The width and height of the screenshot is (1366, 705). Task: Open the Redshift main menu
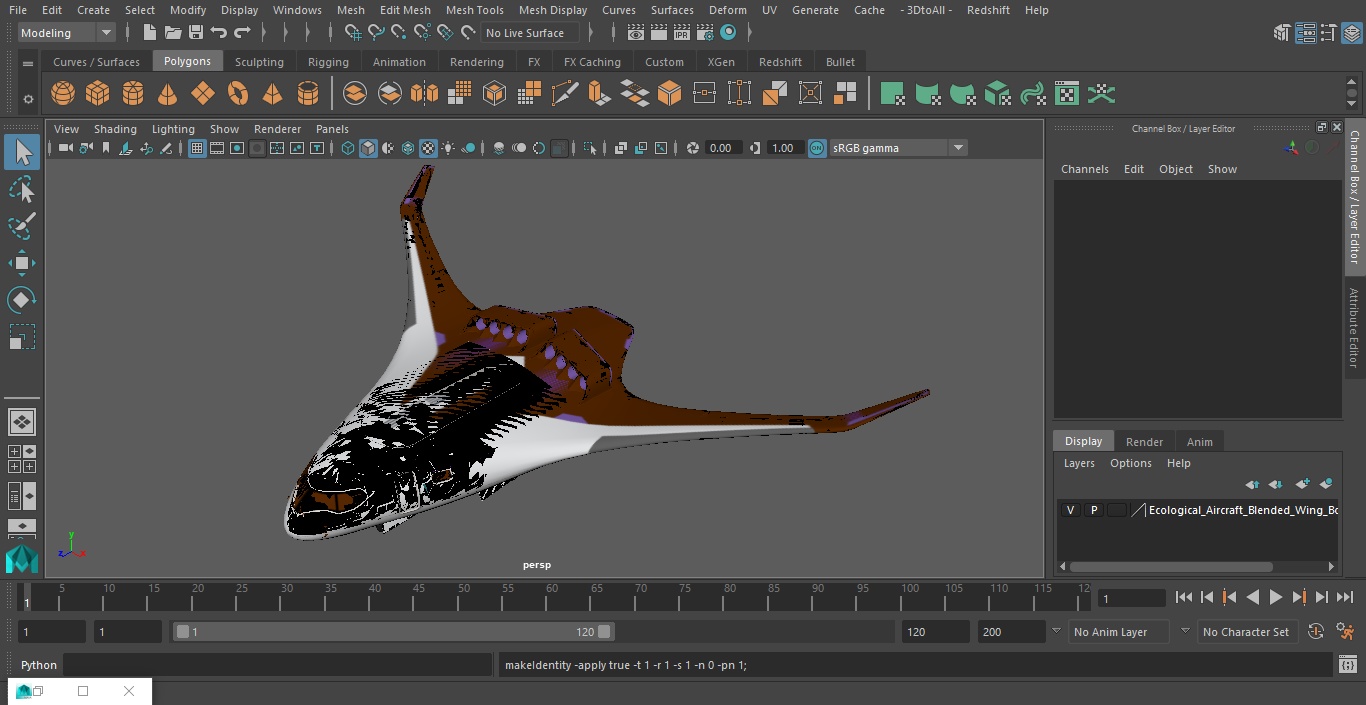tap(988, 10)
